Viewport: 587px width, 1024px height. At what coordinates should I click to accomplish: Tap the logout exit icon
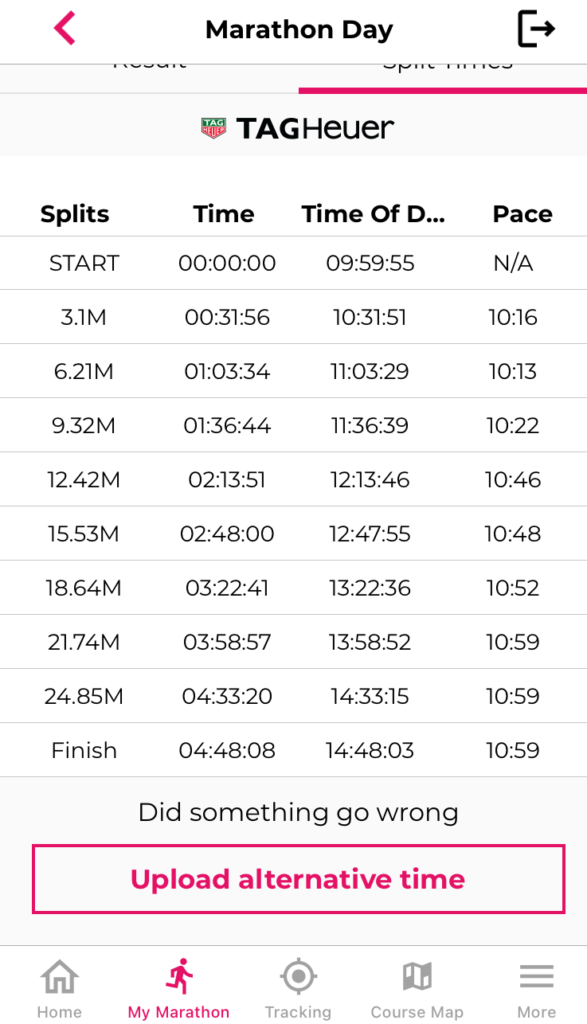536,29
